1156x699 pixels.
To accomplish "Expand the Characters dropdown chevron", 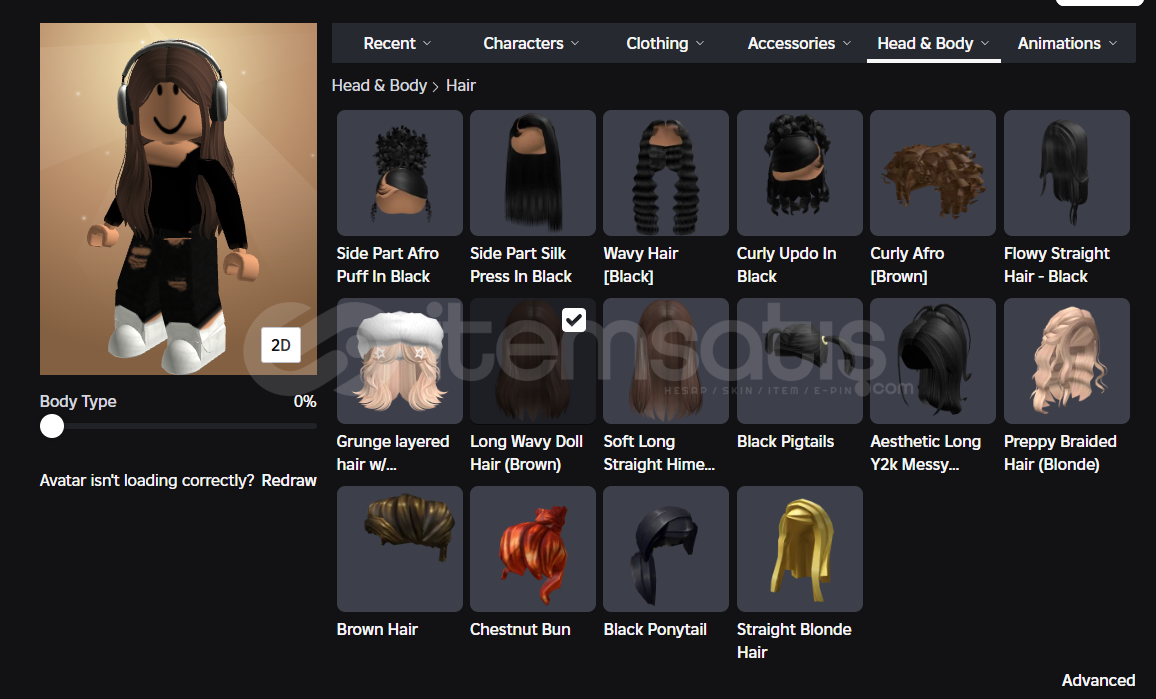I will click(575, 44).
